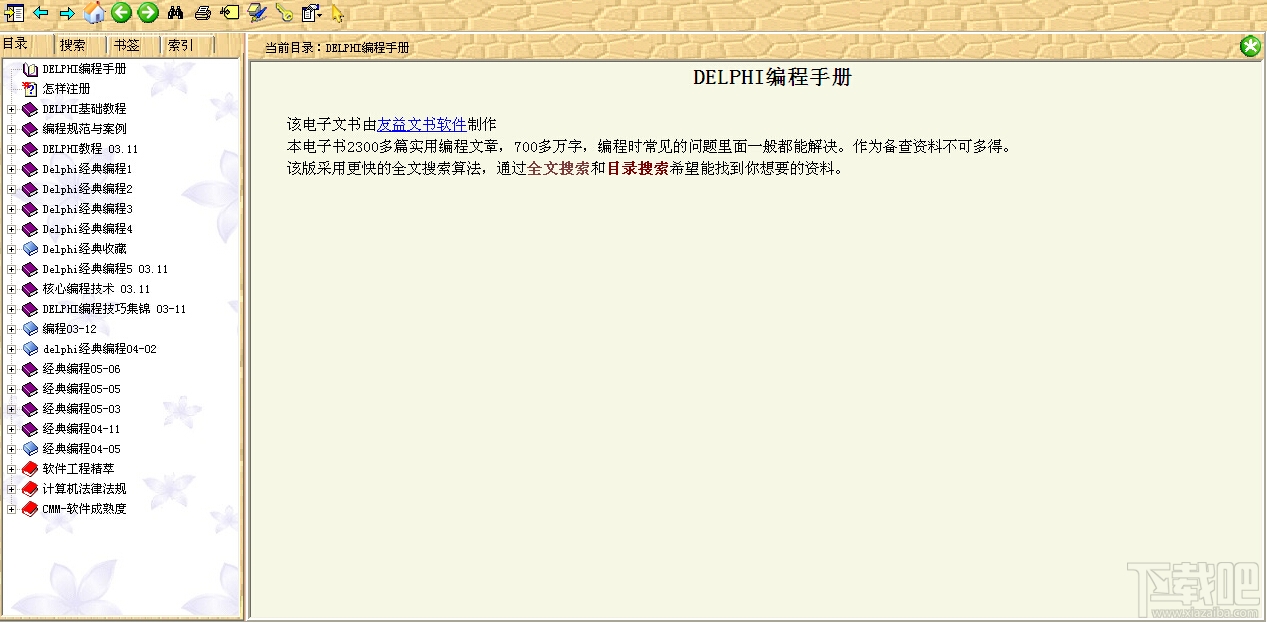Expand the Delphi经典编程1 node
Image resolution: width=1267 pixels, height=623 pixels.
(x=12, y=169)
